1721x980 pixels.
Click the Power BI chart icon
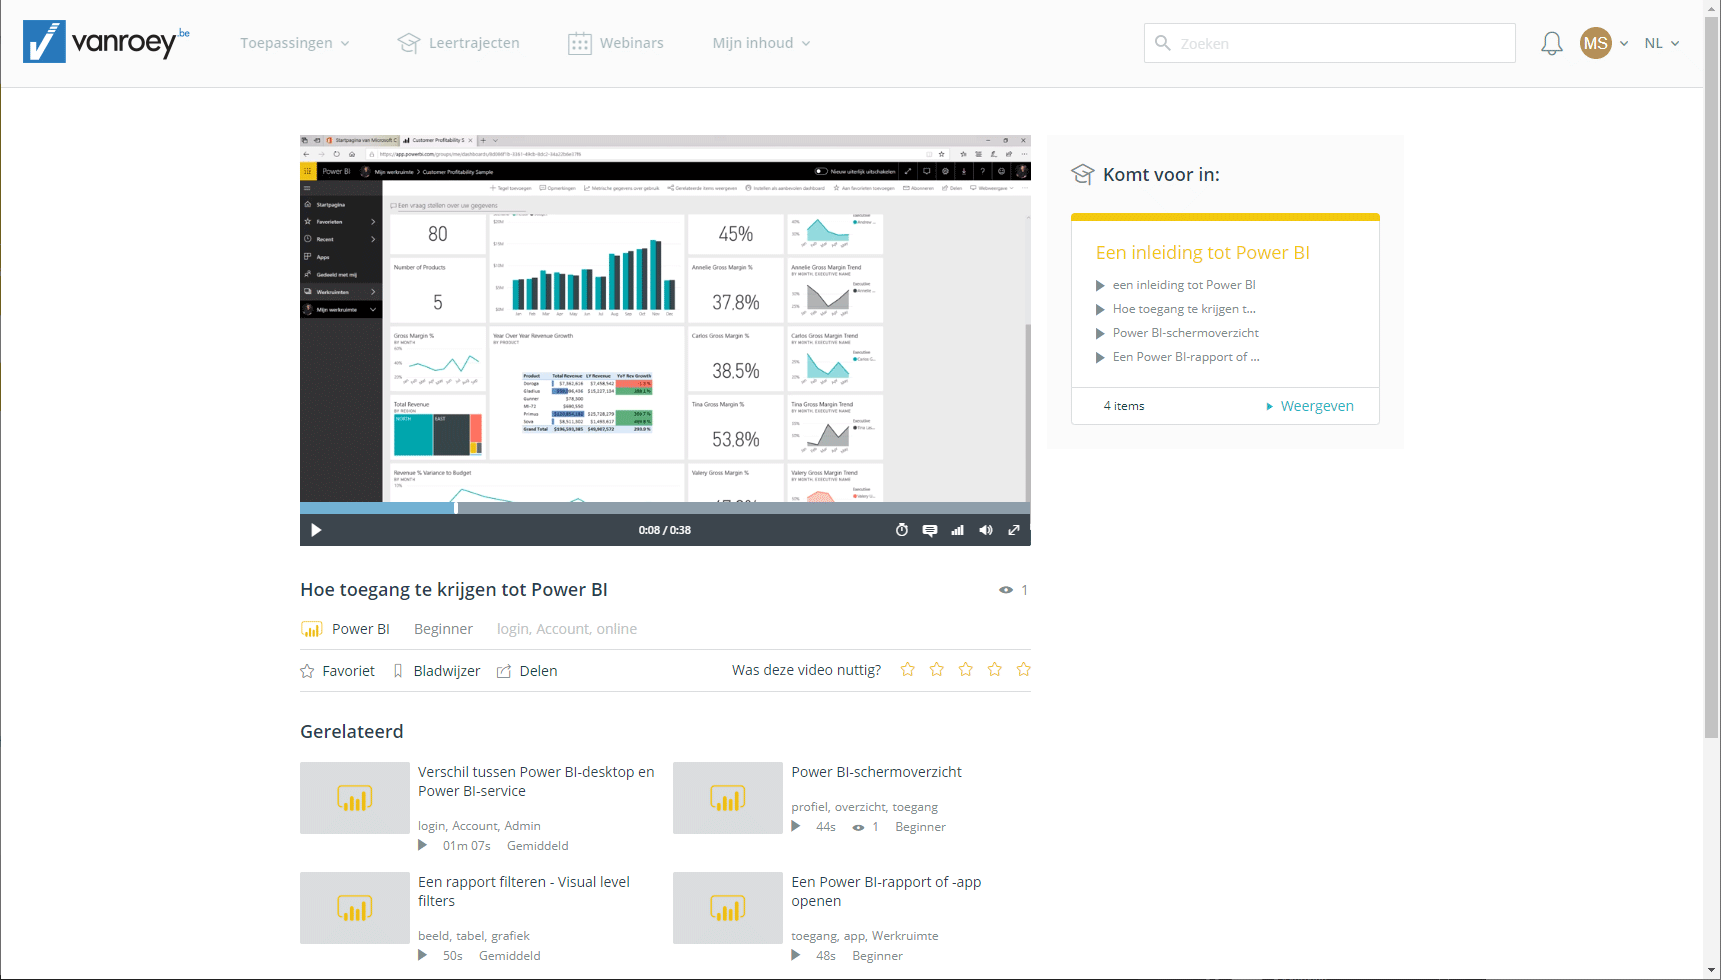pyautogui.click(x=312, y=629)
